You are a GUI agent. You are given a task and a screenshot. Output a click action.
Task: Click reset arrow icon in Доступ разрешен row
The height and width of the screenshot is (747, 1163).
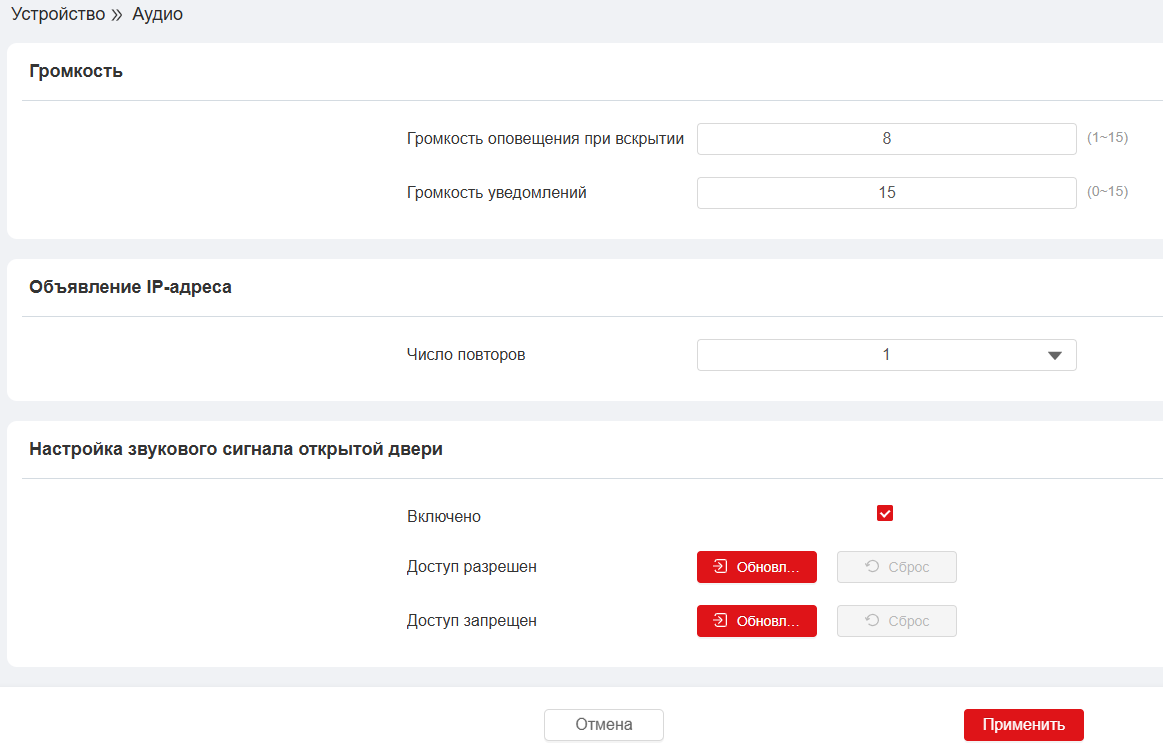point(872,567)
